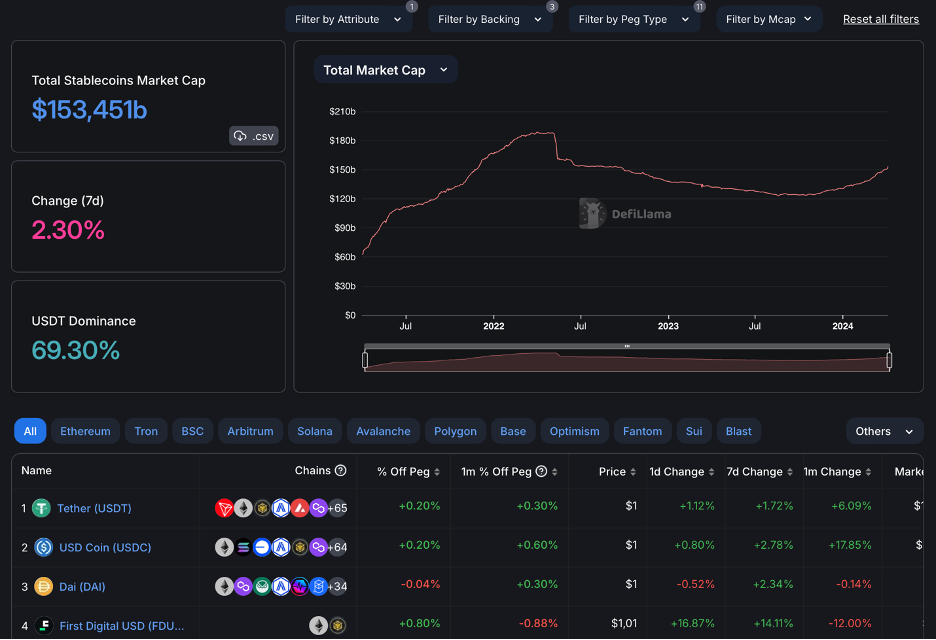Sort by % Off Peg column
Image resolution: width=936 pixels, height=640 pixels.
(408, 472)
